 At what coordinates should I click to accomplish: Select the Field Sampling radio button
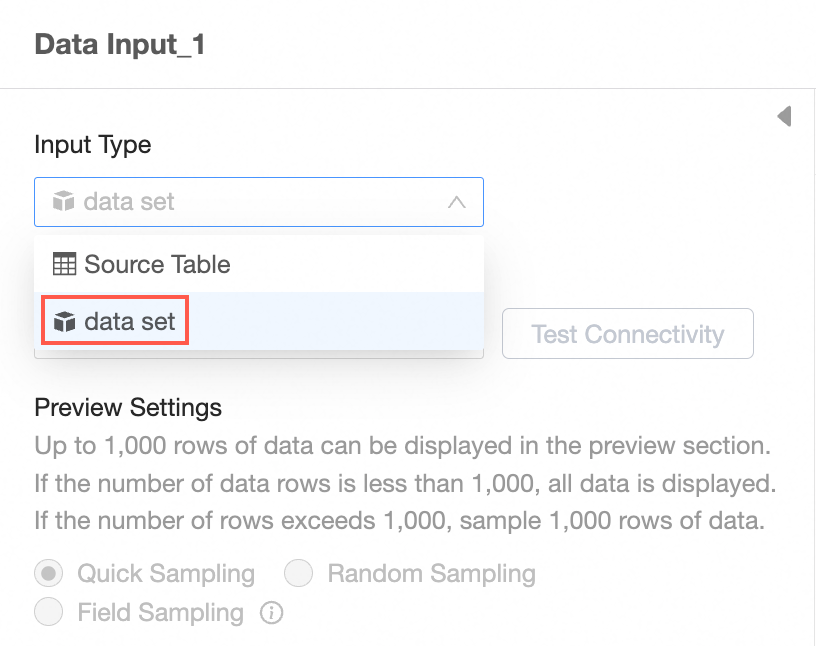[x=49, y=612]
